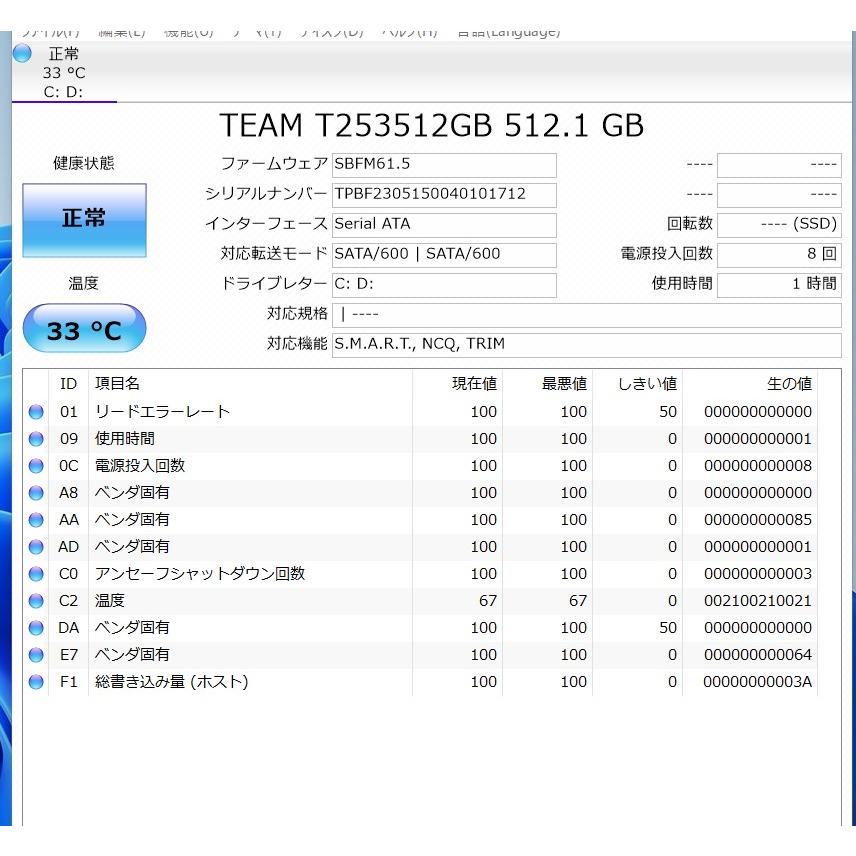Screen dimensions: 856x856
Task: Click raw value 000000000085 in row AA
Action: 758,520
